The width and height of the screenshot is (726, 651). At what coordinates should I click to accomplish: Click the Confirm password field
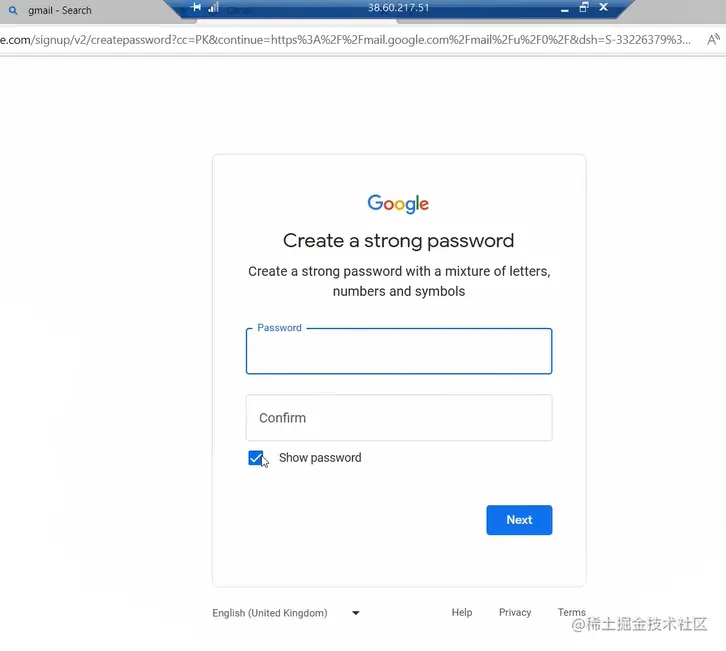click(399, 418)
